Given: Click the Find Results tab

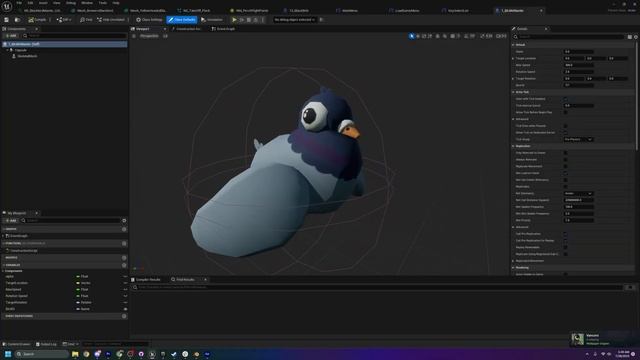Looking at the screenshot, I should pos(186,280).
